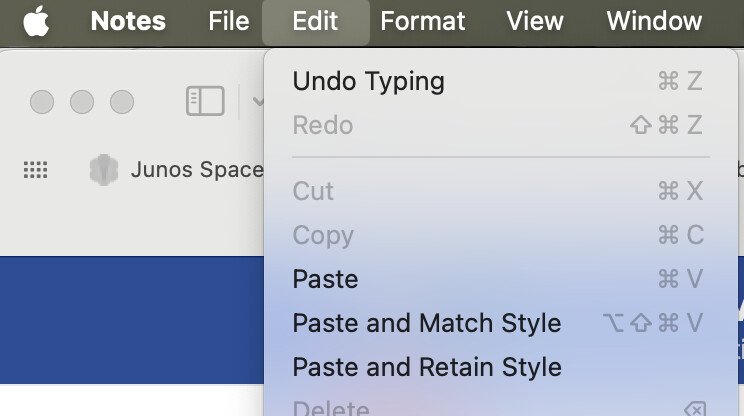Choose the plain Paste command
This screenshot has height=416, width=744.
325,279
